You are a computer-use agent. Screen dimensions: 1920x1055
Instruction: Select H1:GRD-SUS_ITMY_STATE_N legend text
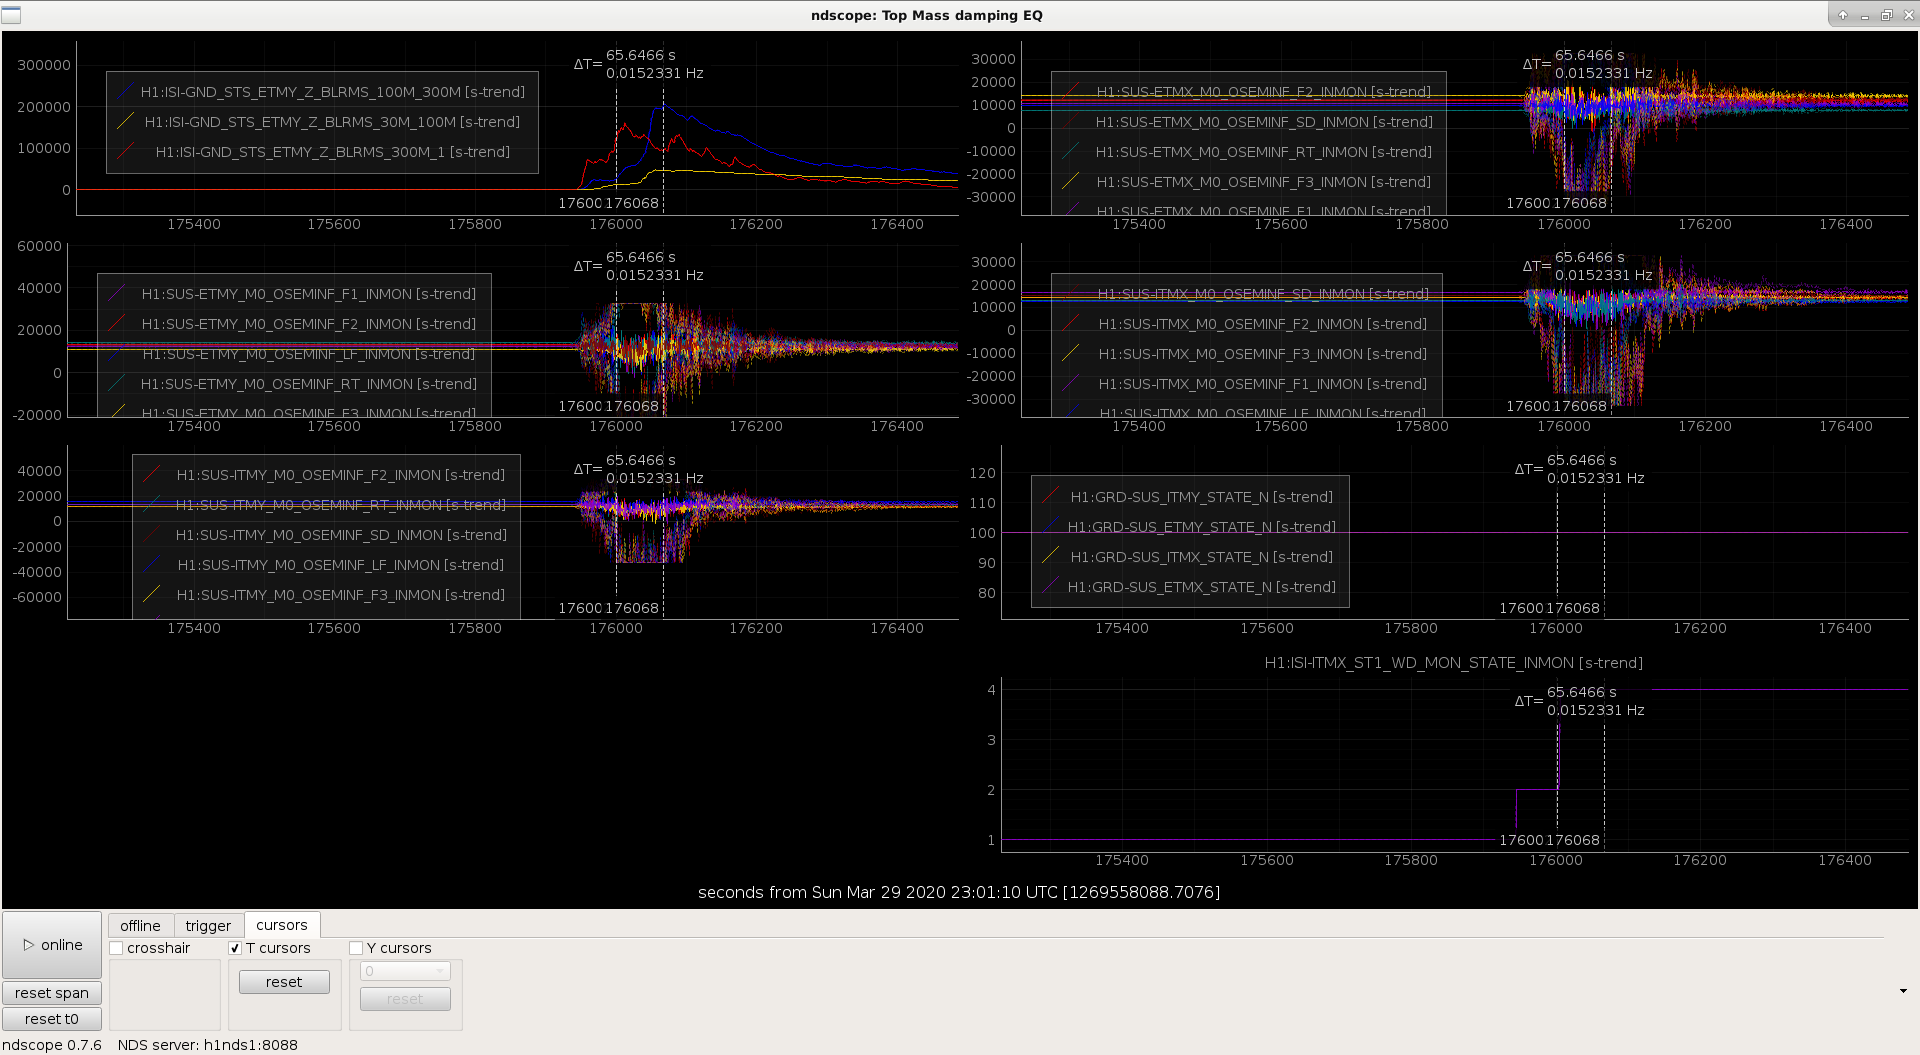(1202, 497)
